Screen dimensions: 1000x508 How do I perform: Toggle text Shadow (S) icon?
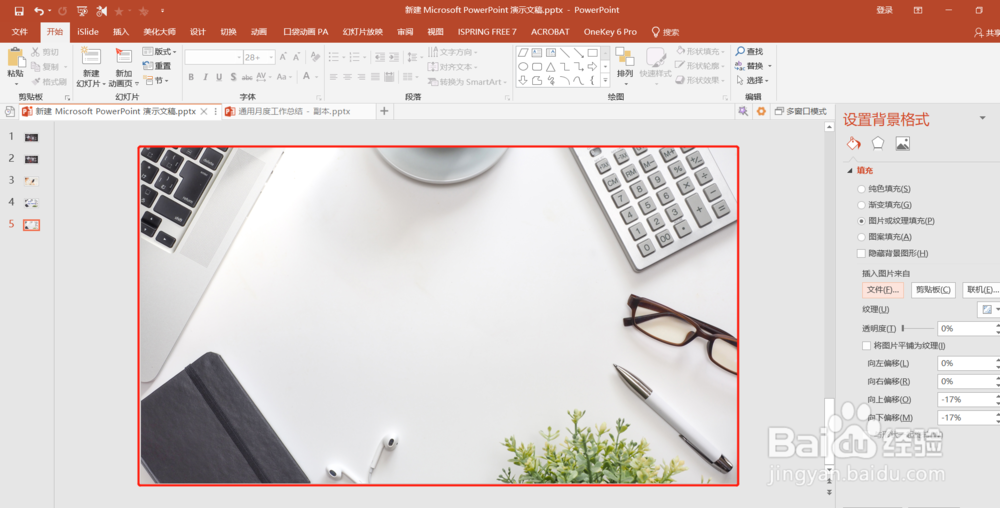pos(233,77)
